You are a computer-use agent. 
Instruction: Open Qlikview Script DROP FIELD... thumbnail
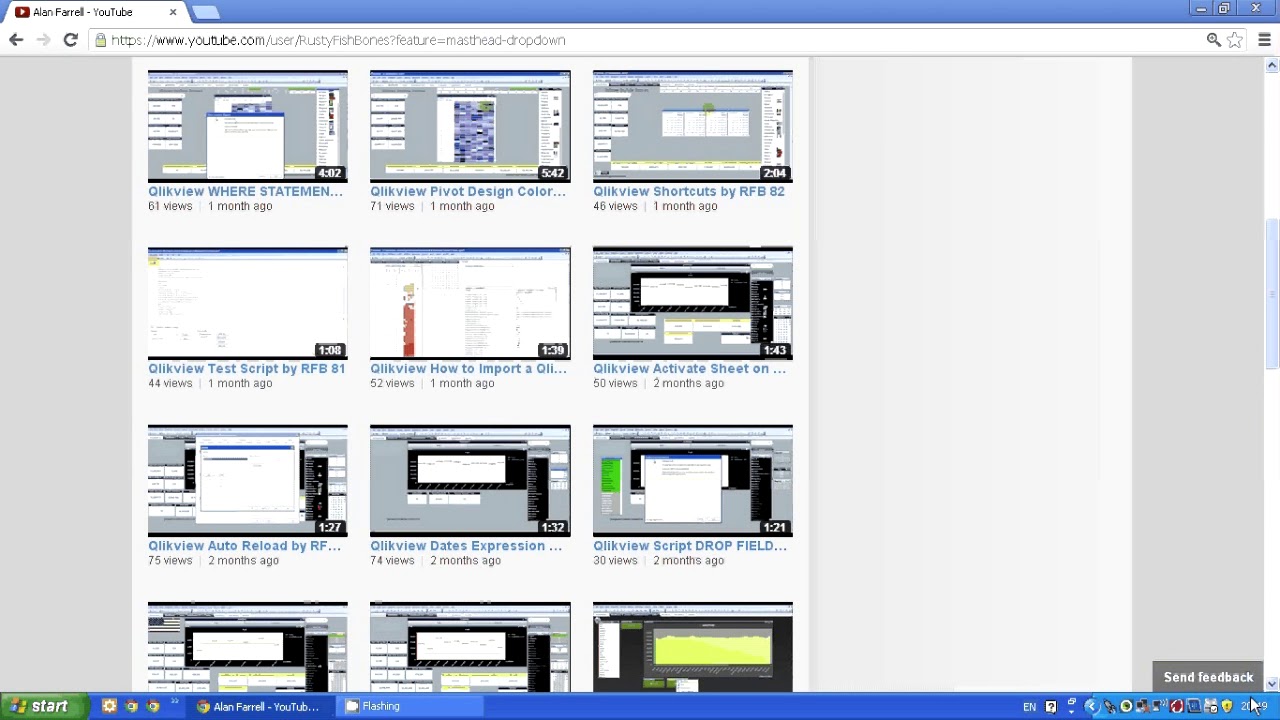[x=693, y=480]
